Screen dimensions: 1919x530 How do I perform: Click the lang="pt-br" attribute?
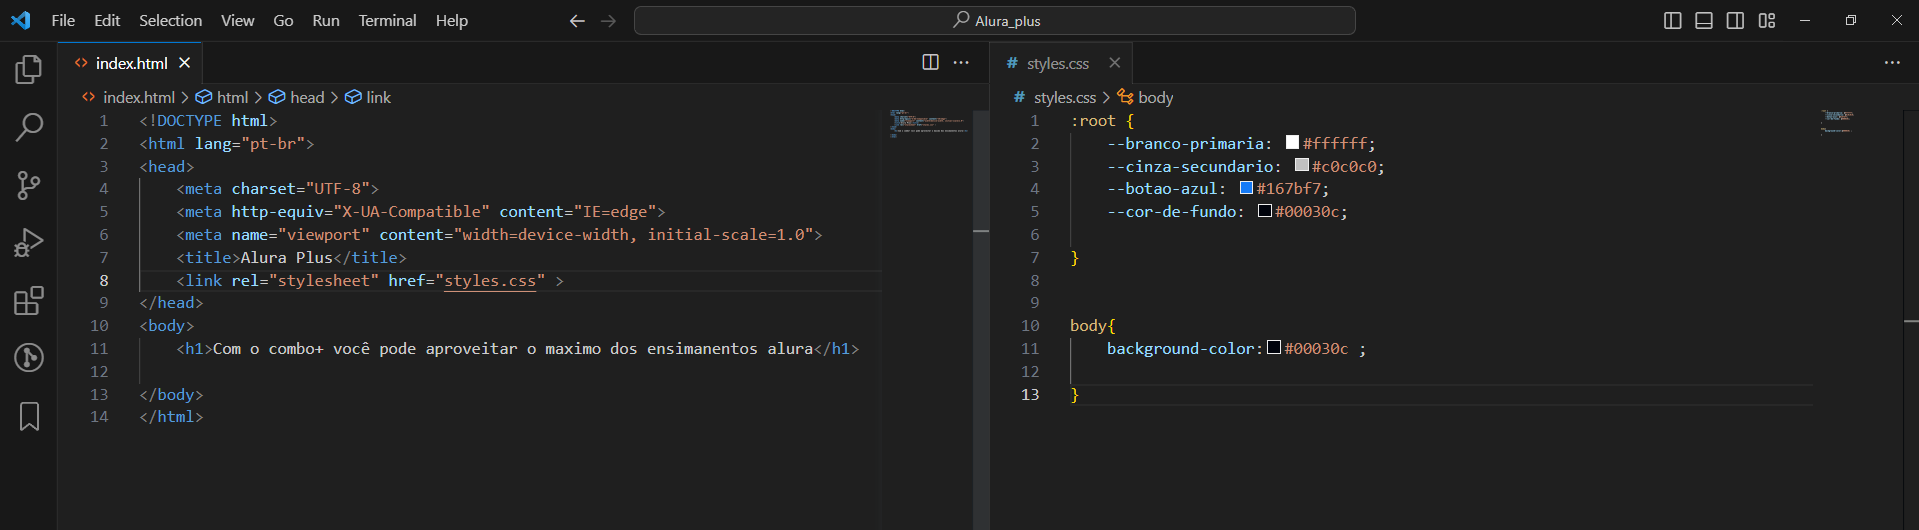(250, 144)
